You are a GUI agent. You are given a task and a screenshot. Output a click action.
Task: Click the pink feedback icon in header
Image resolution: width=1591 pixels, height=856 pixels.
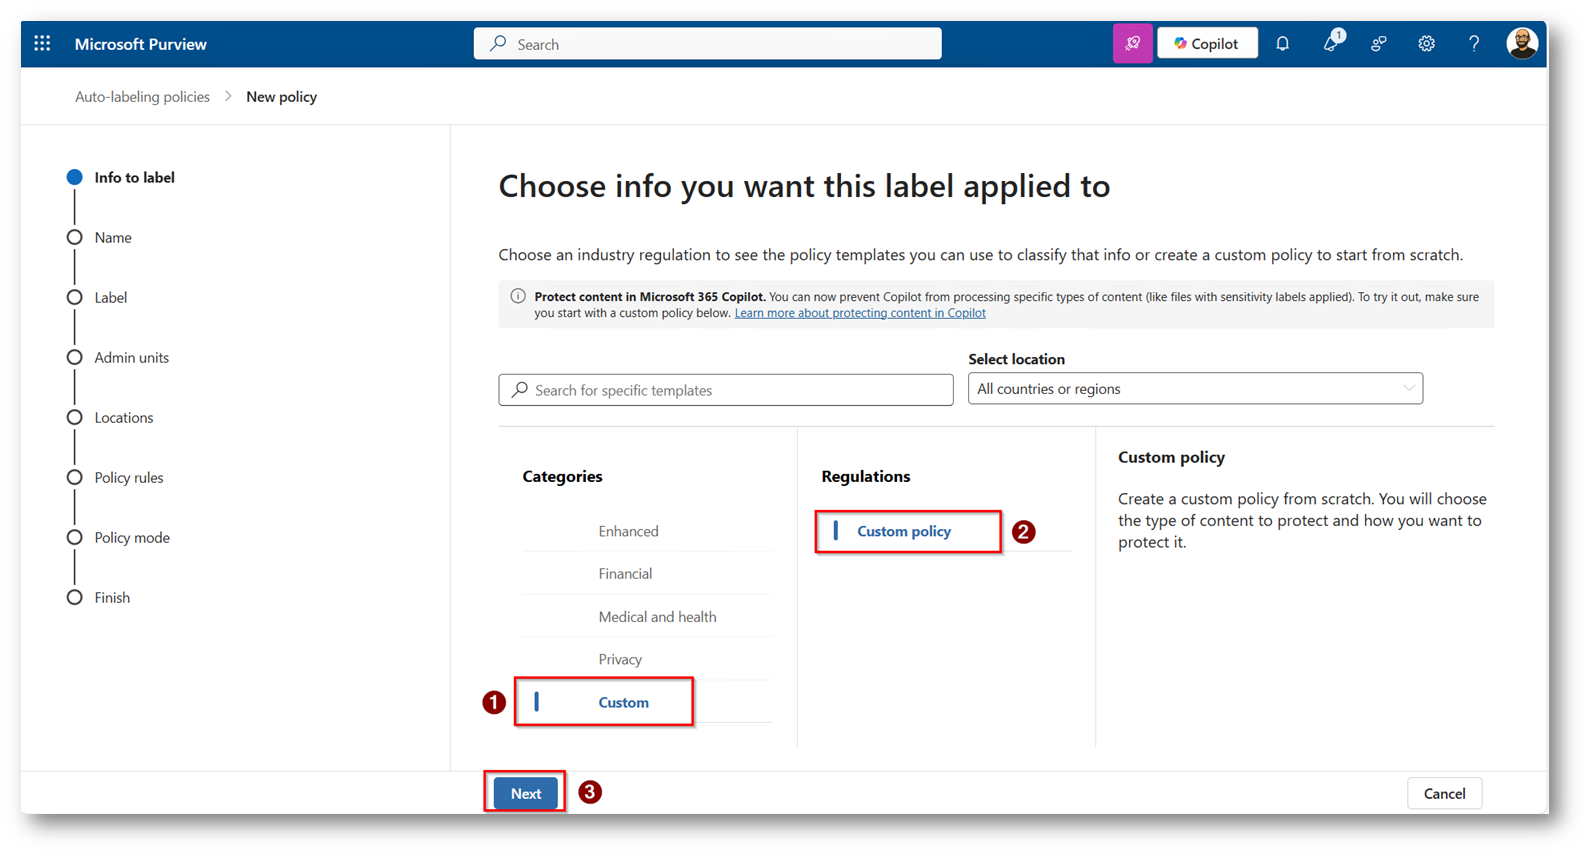point(1132,44)
